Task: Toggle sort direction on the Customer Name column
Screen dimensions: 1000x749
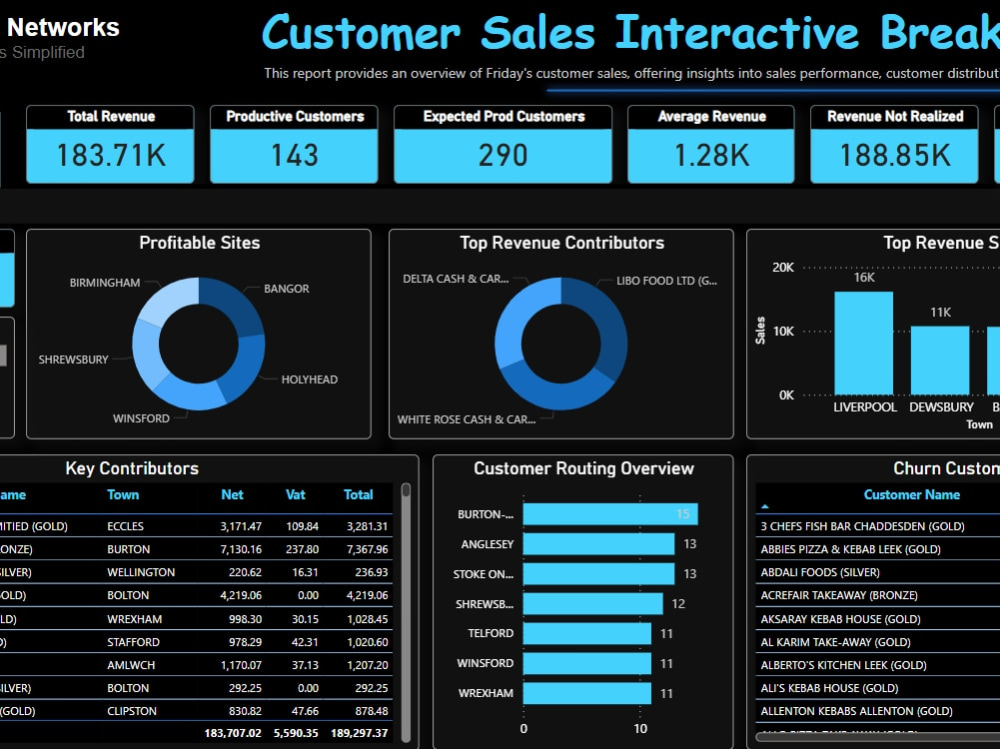Action: pyautogui.click(x=911, y=495)
